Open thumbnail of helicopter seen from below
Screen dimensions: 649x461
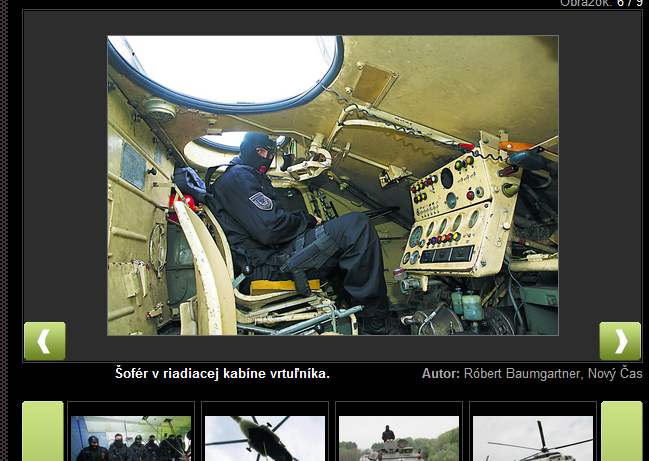click(264, 438)
